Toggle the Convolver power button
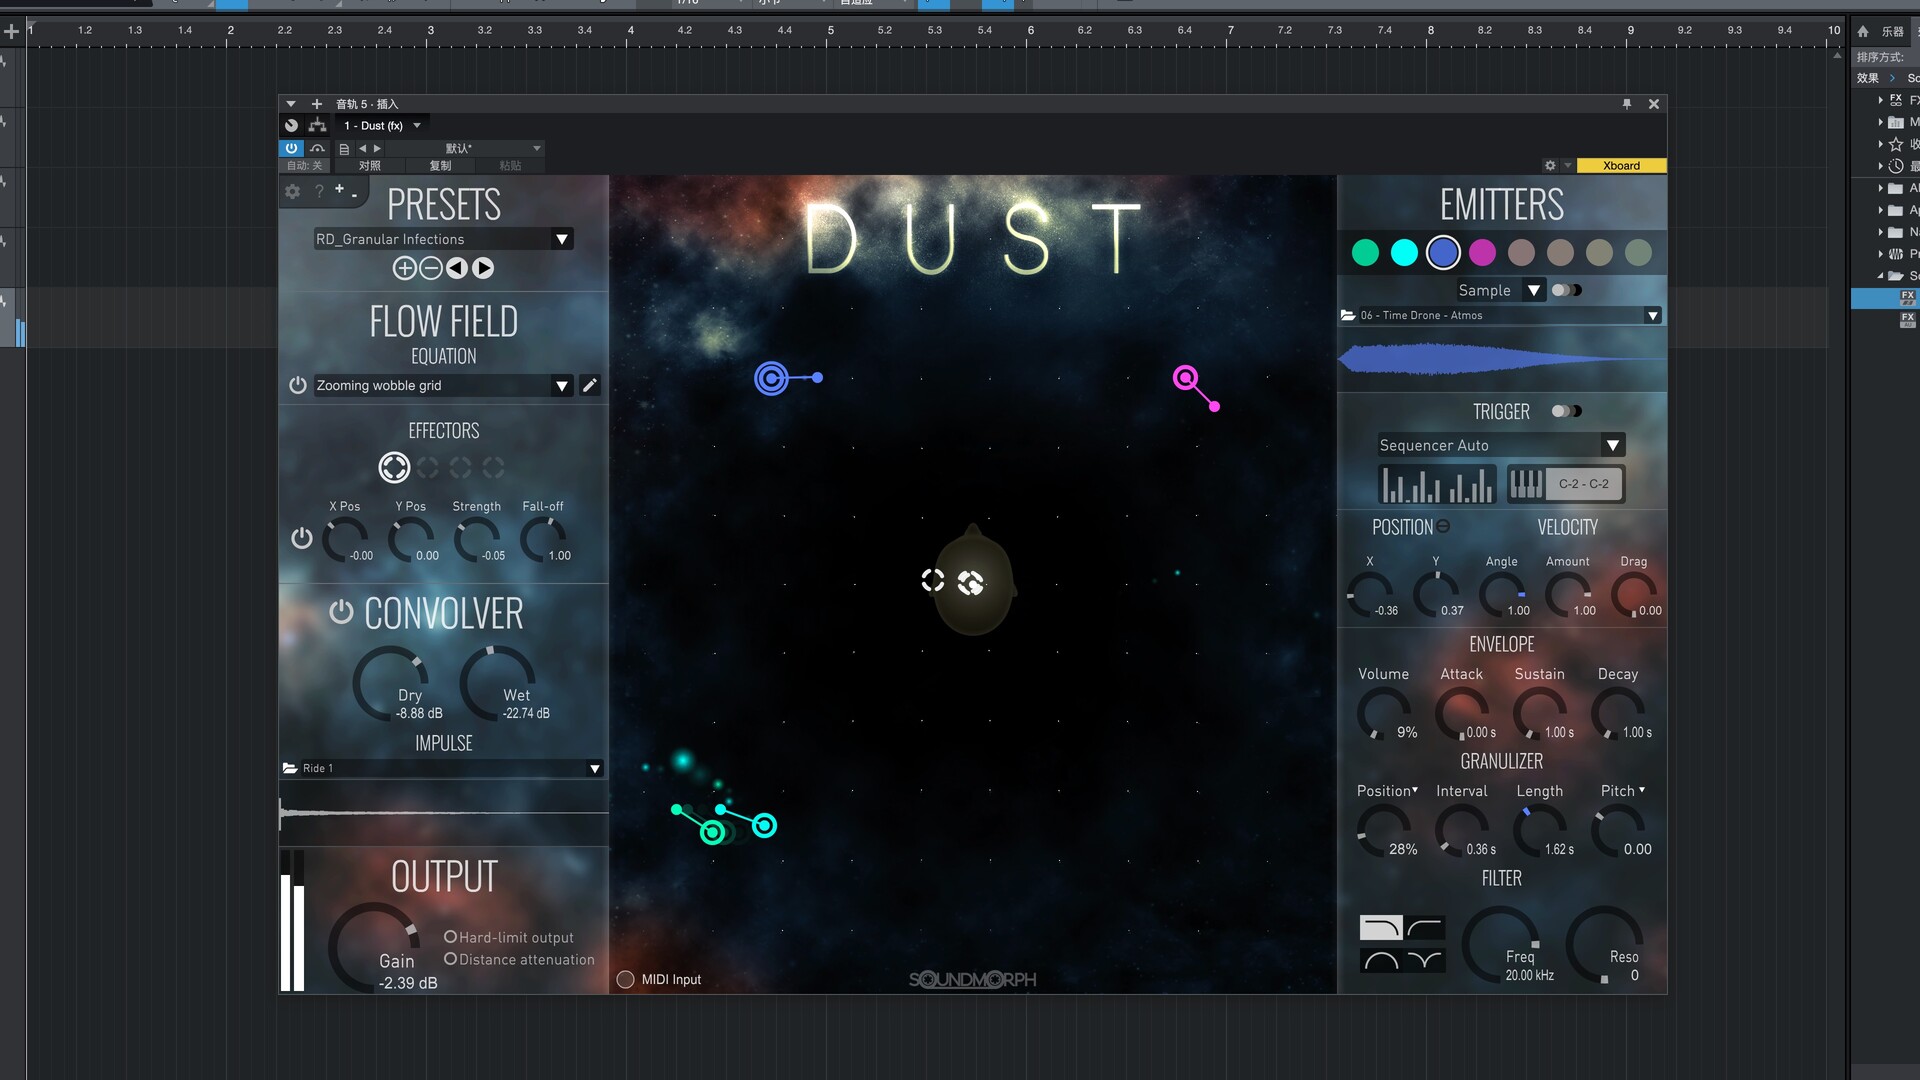This screenshot has width=1920, height=1080. pyautogui.click(x=341, y=612)
